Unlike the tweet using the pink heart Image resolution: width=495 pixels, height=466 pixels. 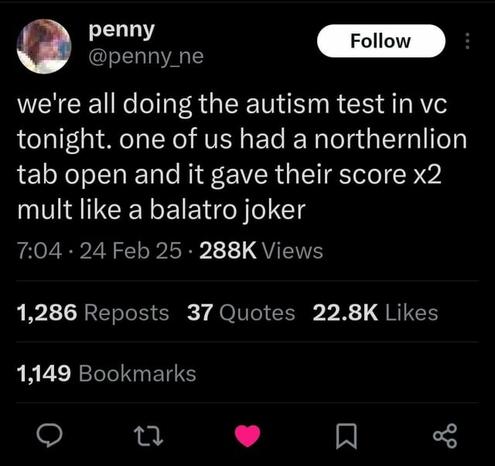(x=247, y=436)
